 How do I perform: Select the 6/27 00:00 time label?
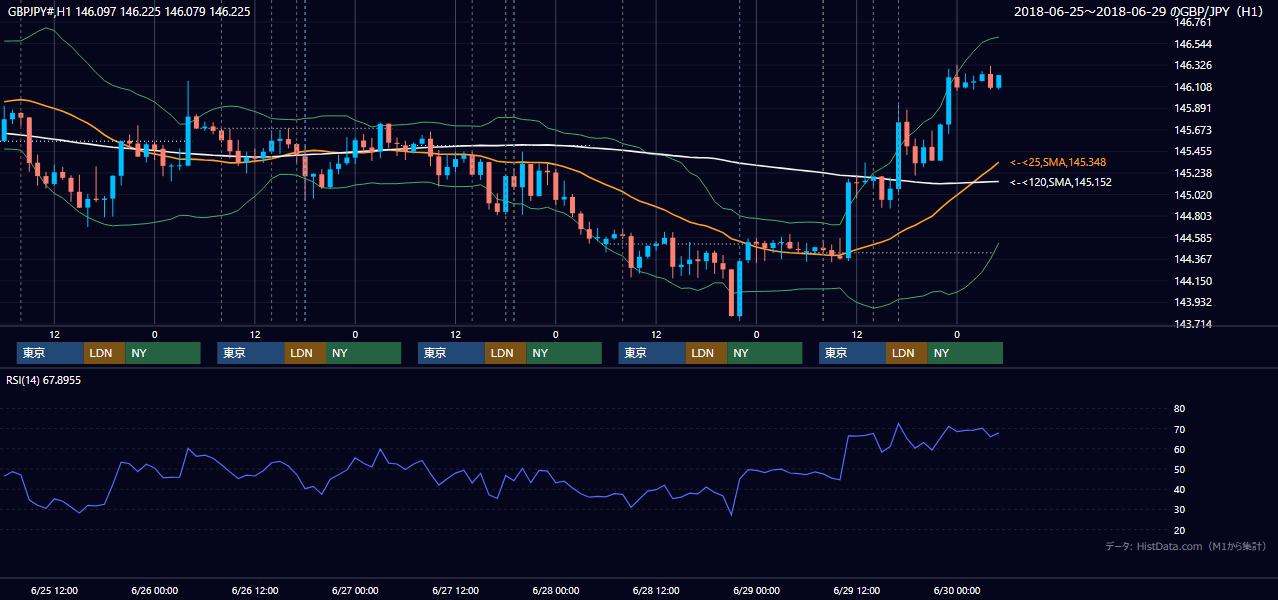coord(355,590)
